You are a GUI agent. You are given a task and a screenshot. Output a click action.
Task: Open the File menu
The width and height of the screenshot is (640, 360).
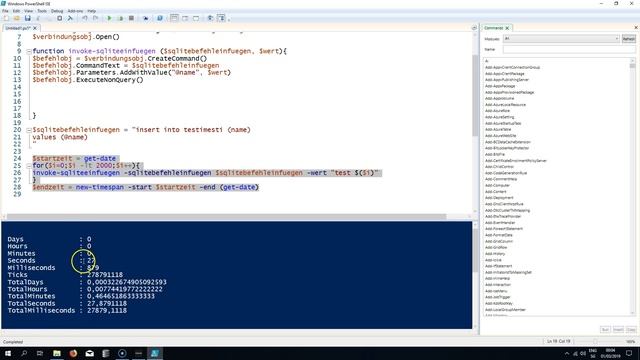pyautogui.click(x=5, y=11)
